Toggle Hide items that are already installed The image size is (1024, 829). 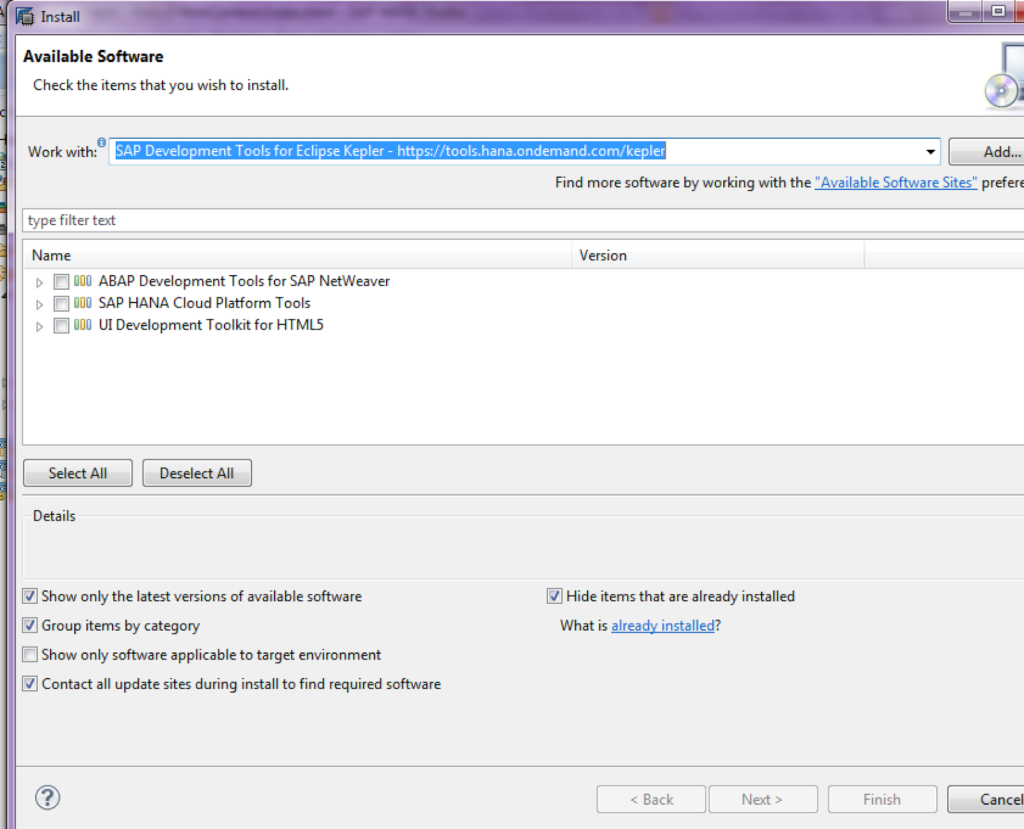(554, 596)
